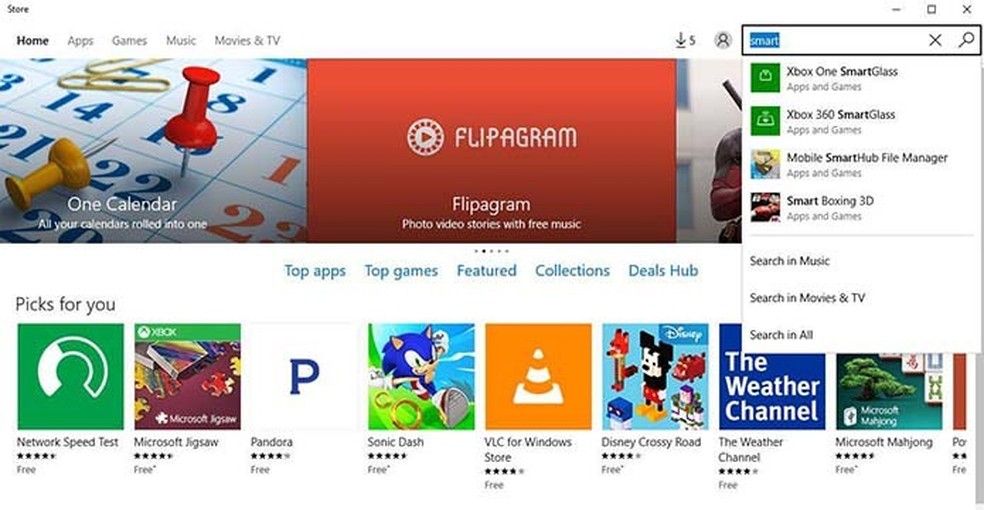
Task: Click inside the search input field
Action: tap(835, 40)
